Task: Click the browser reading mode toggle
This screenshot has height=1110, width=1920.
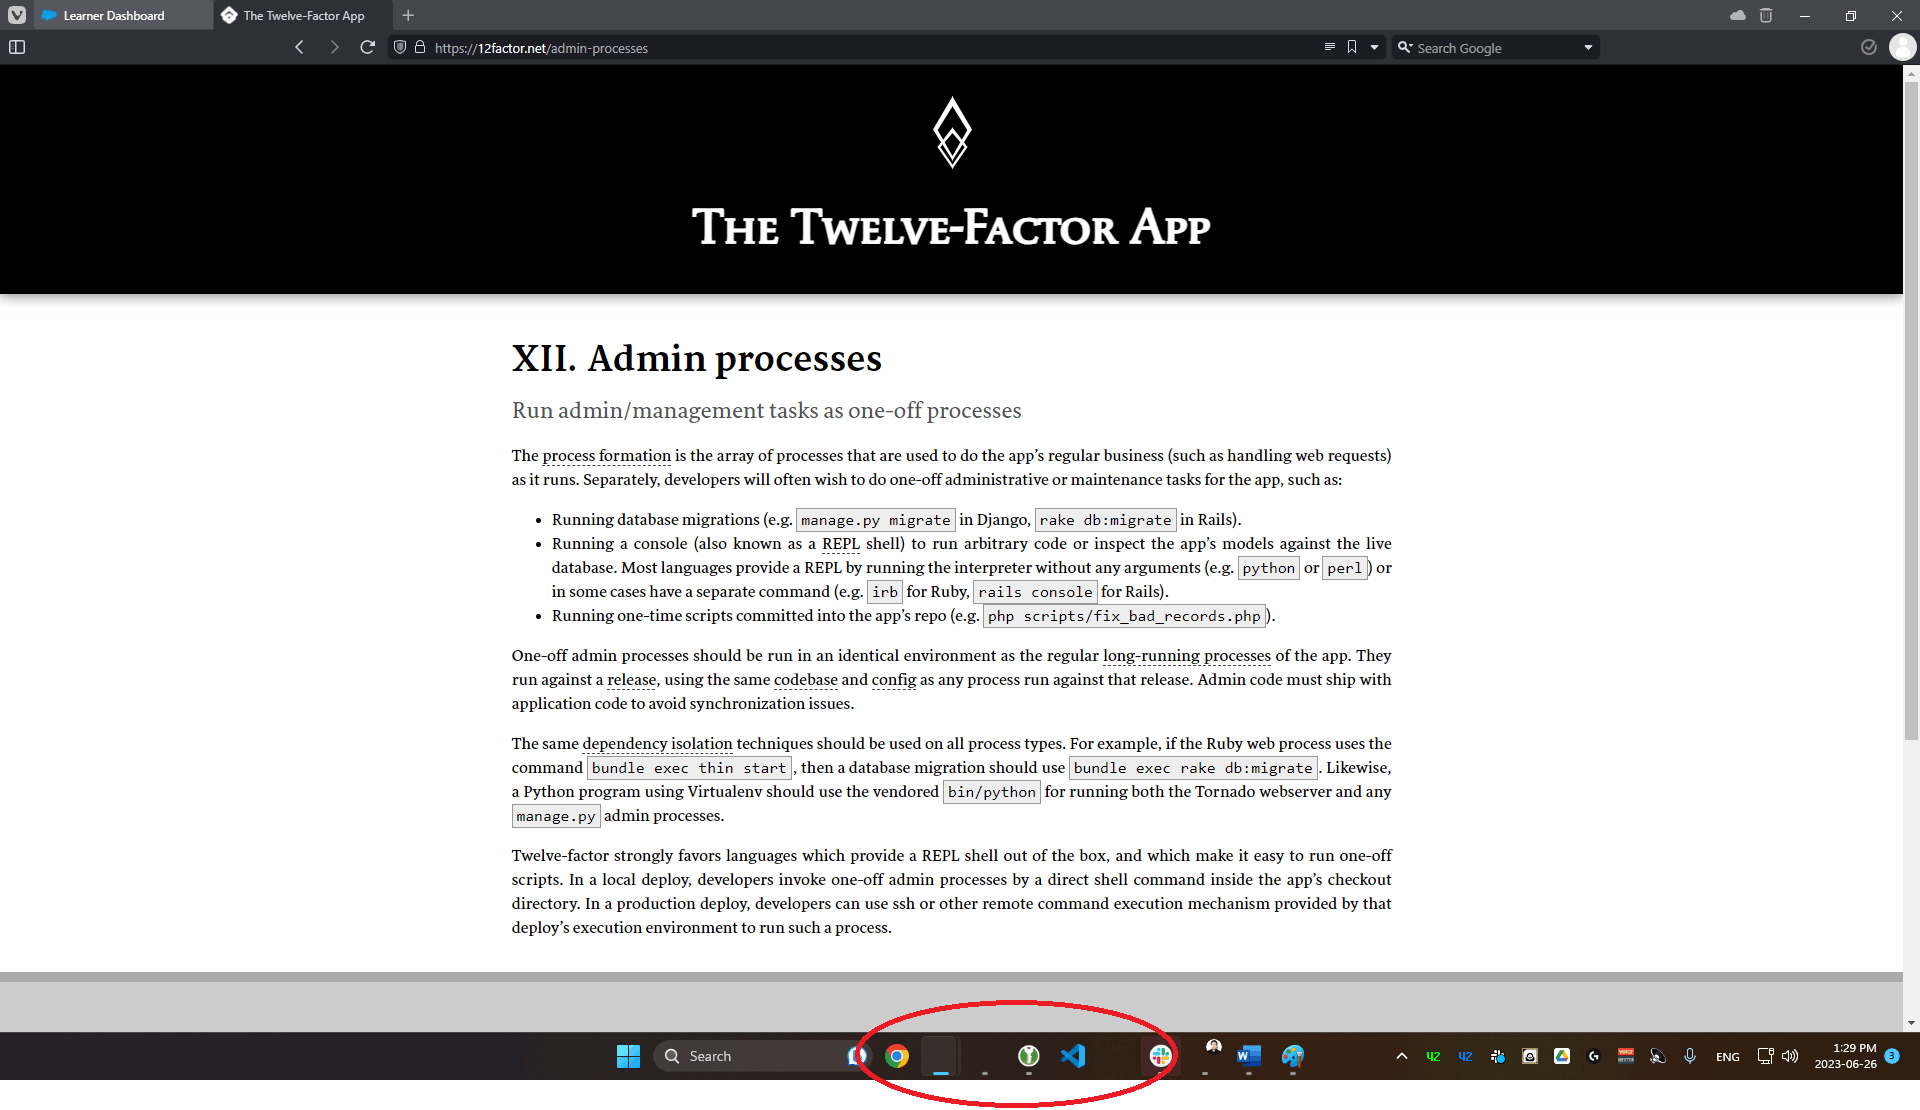Action: click(1329, 48)
